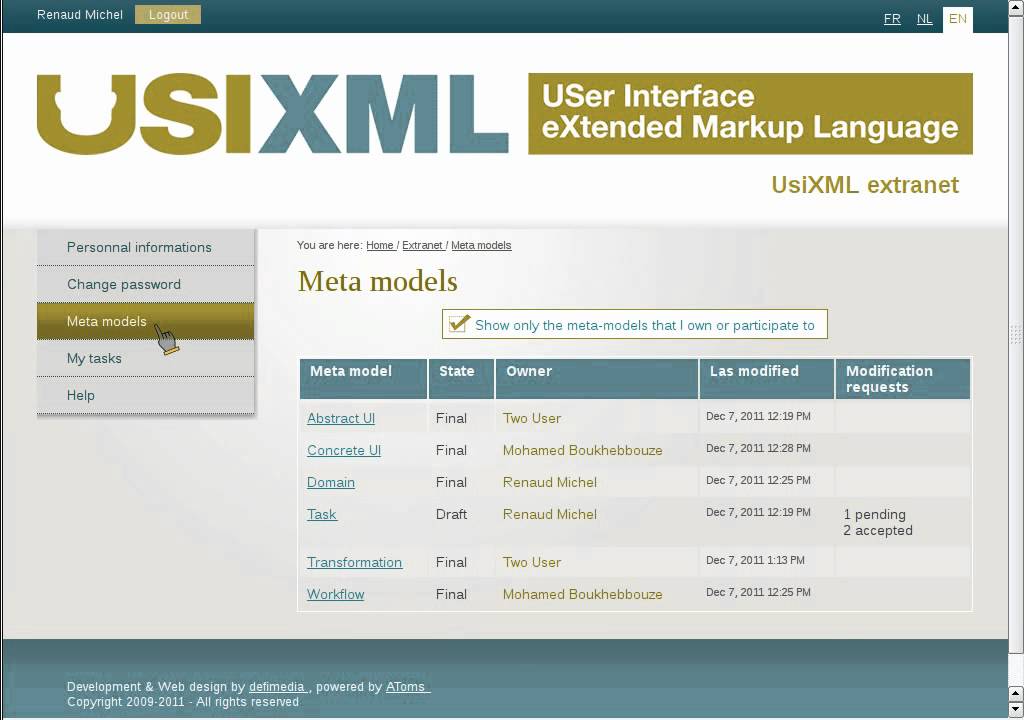Click the 'Final' state of Workflow
This screenshot has height=720, width=1024.
pos(451,594)
